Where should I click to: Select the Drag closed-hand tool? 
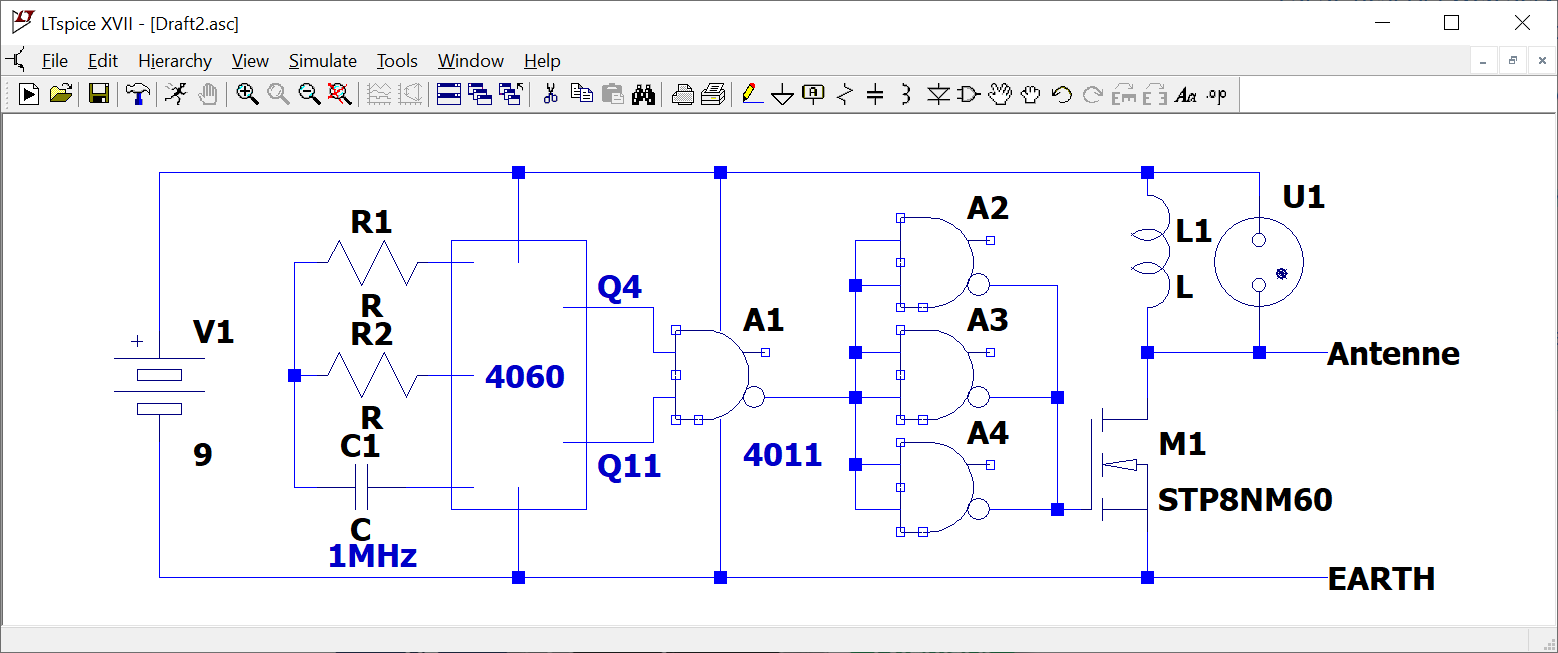pyautogui.click(x=1030, y=94)
